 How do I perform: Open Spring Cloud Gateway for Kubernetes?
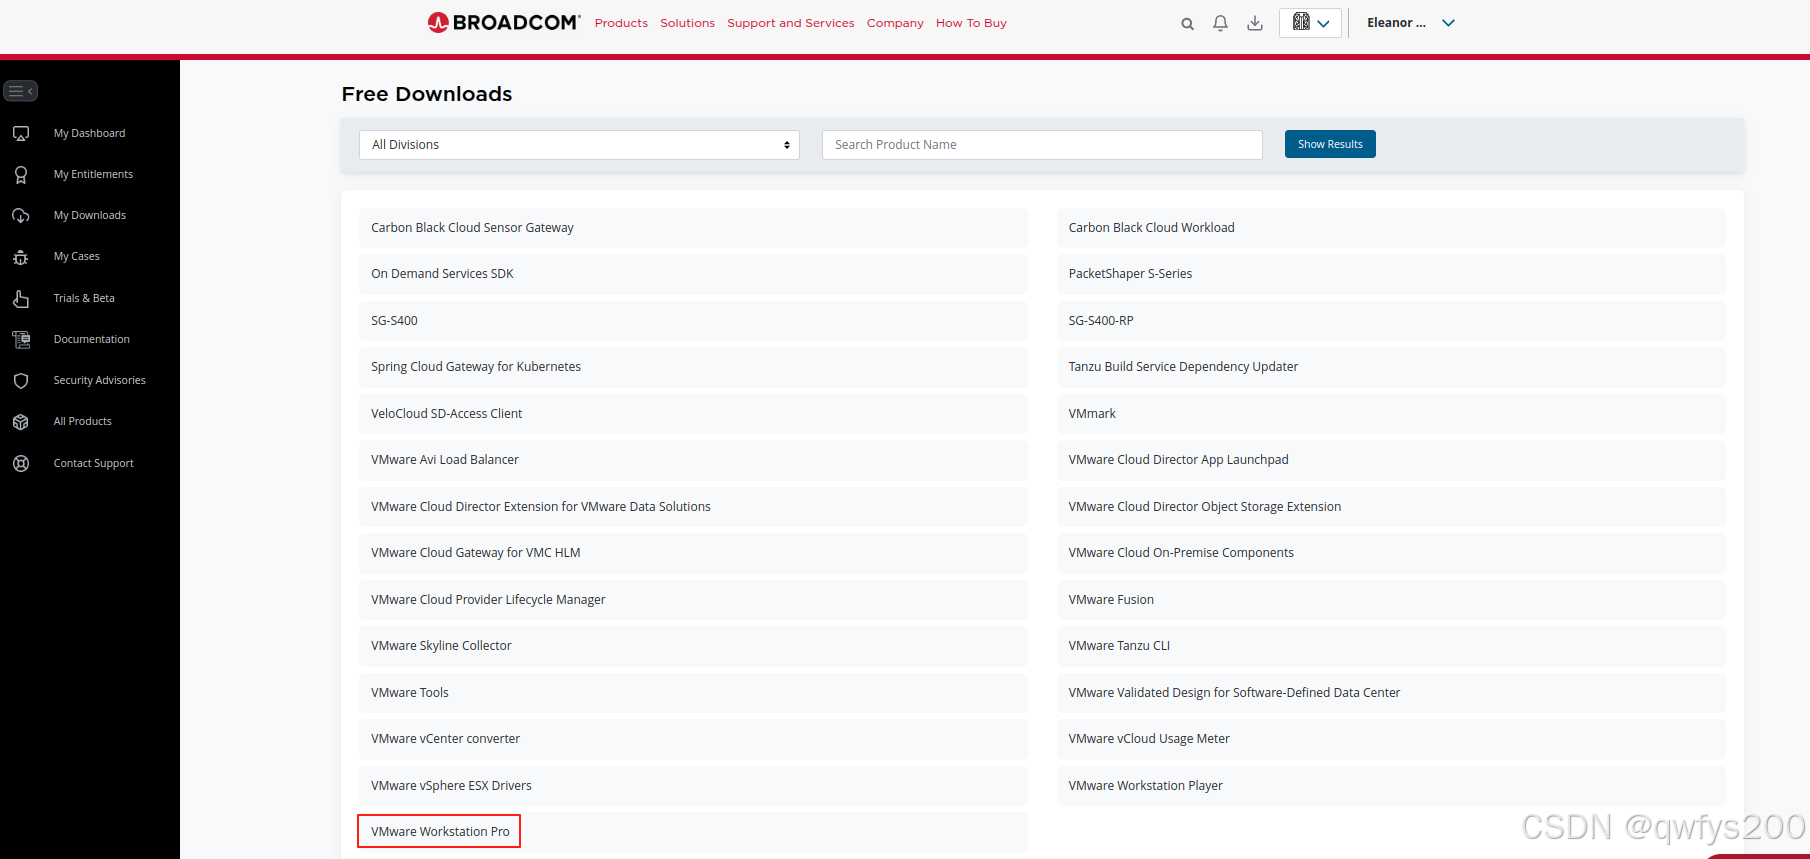pos(693,367)
